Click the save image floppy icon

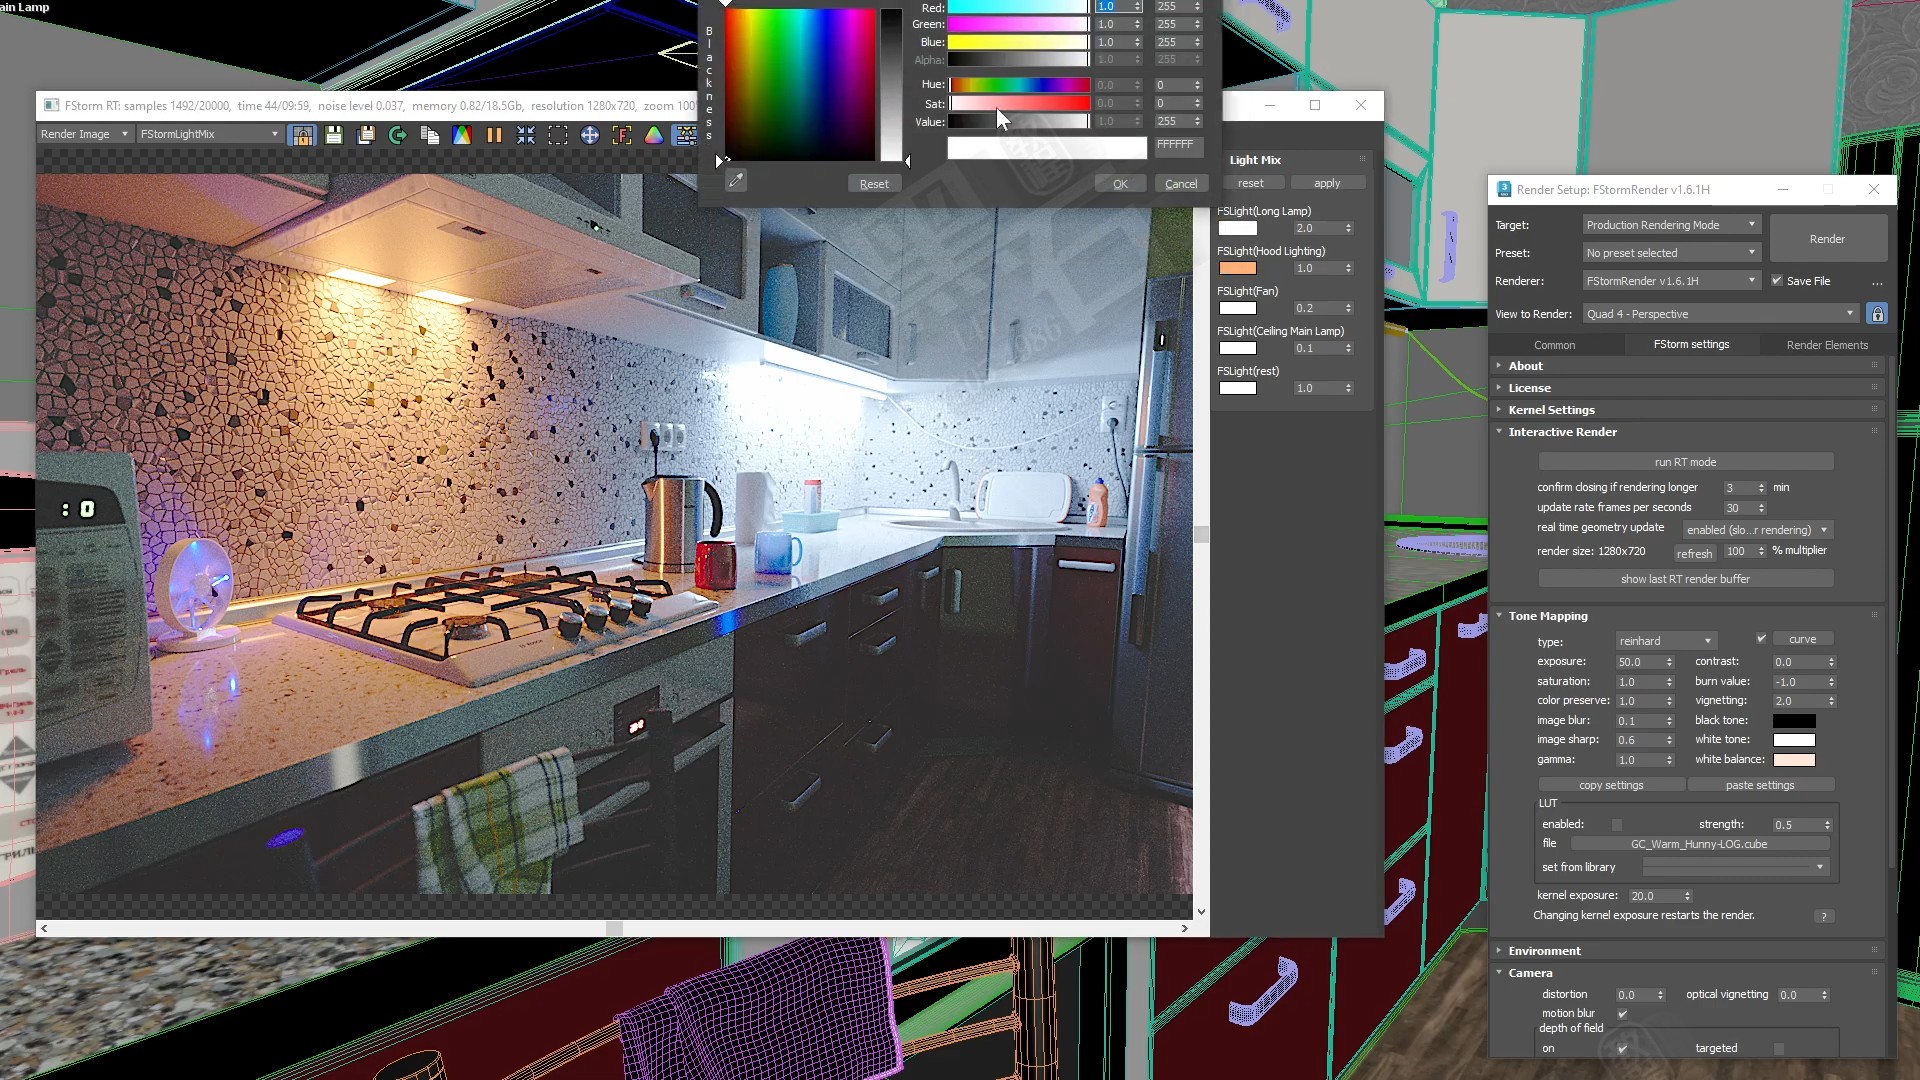click(334, 135)
